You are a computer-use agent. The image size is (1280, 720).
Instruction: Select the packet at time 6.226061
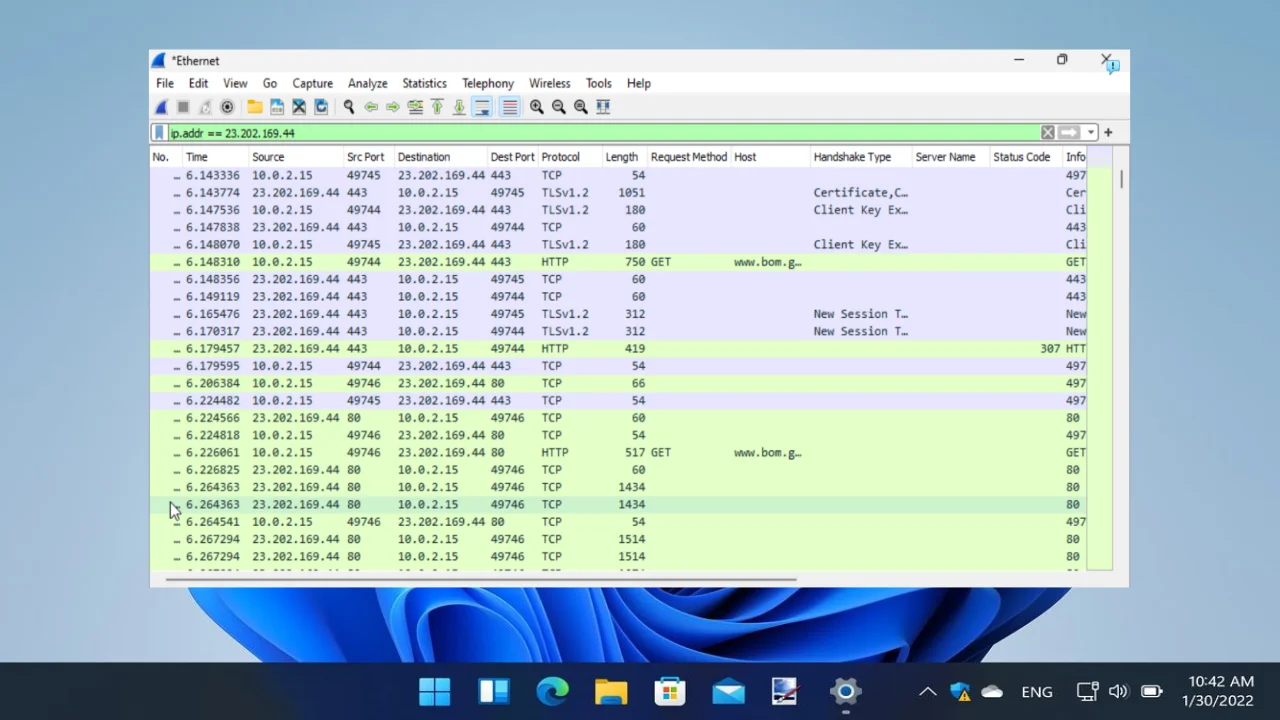618,453
